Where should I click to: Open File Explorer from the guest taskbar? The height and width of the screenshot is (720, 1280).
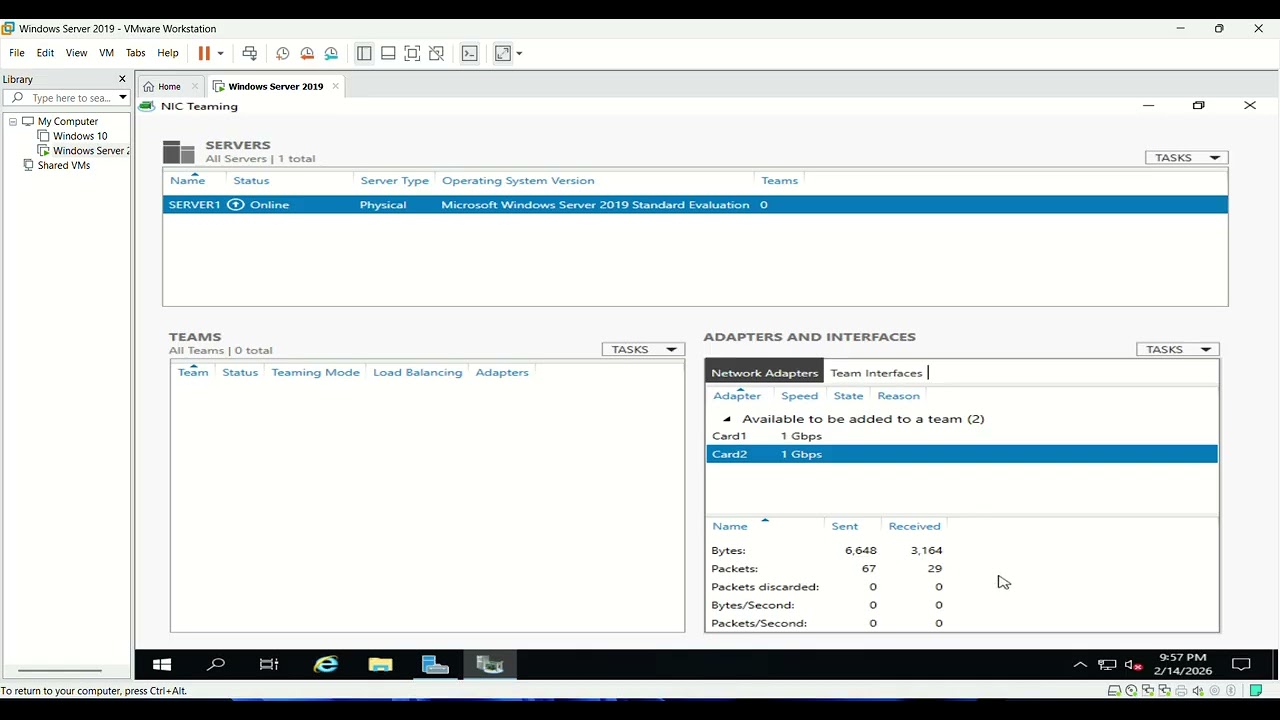[380, 664]
